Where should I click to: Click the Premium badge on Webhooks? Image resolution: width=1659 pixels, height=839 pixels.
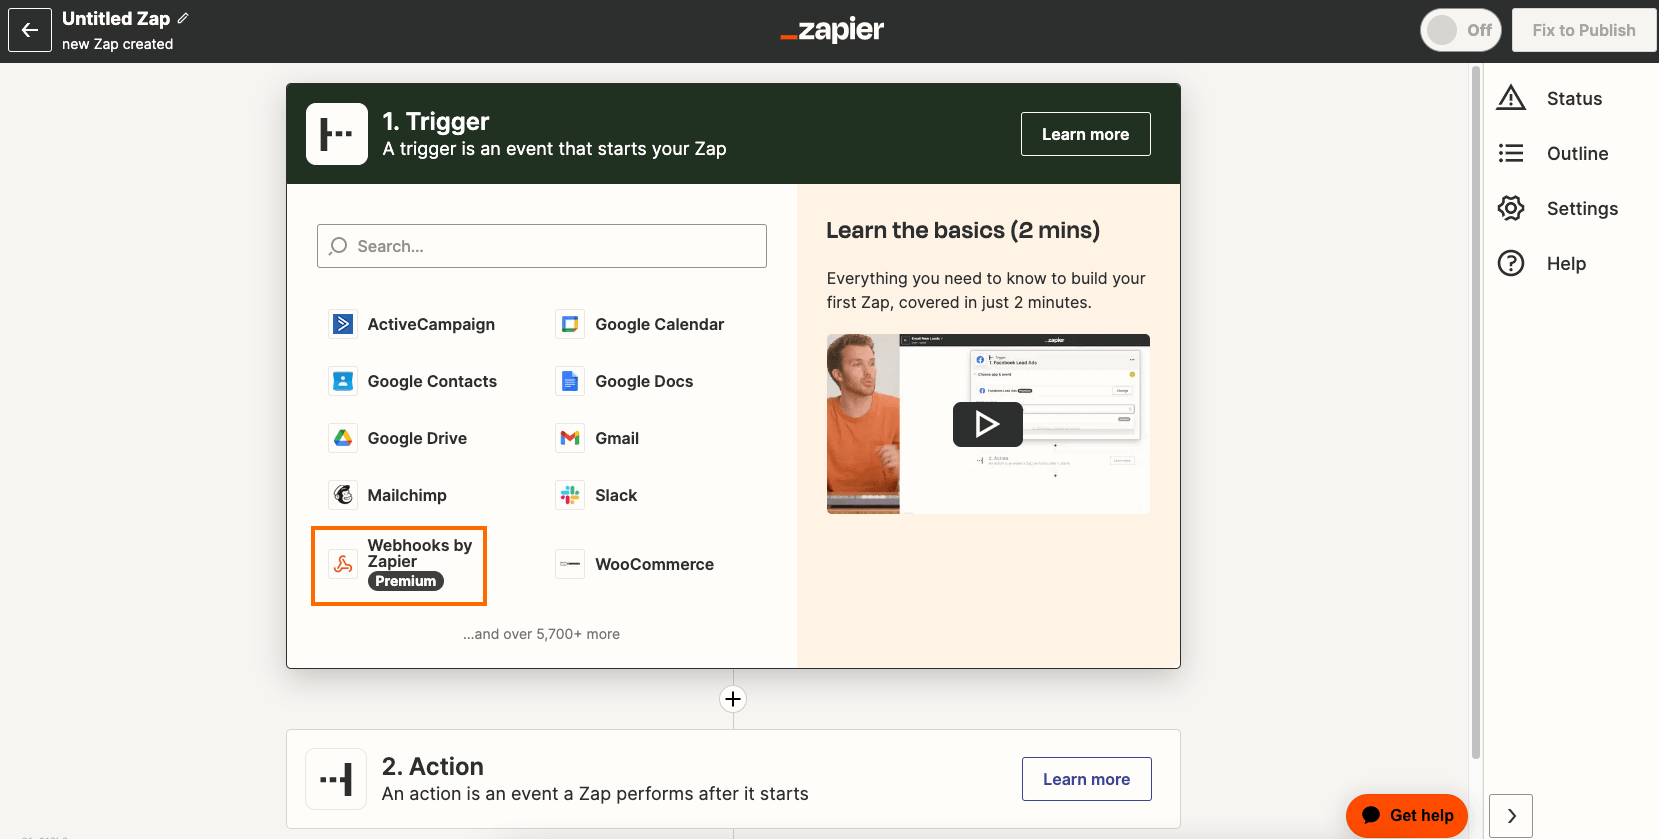(x=406, y=581)
